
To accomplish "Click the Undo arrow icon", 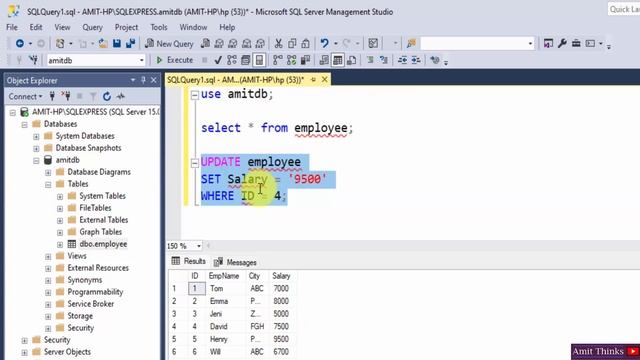I will tap(324, 43).
